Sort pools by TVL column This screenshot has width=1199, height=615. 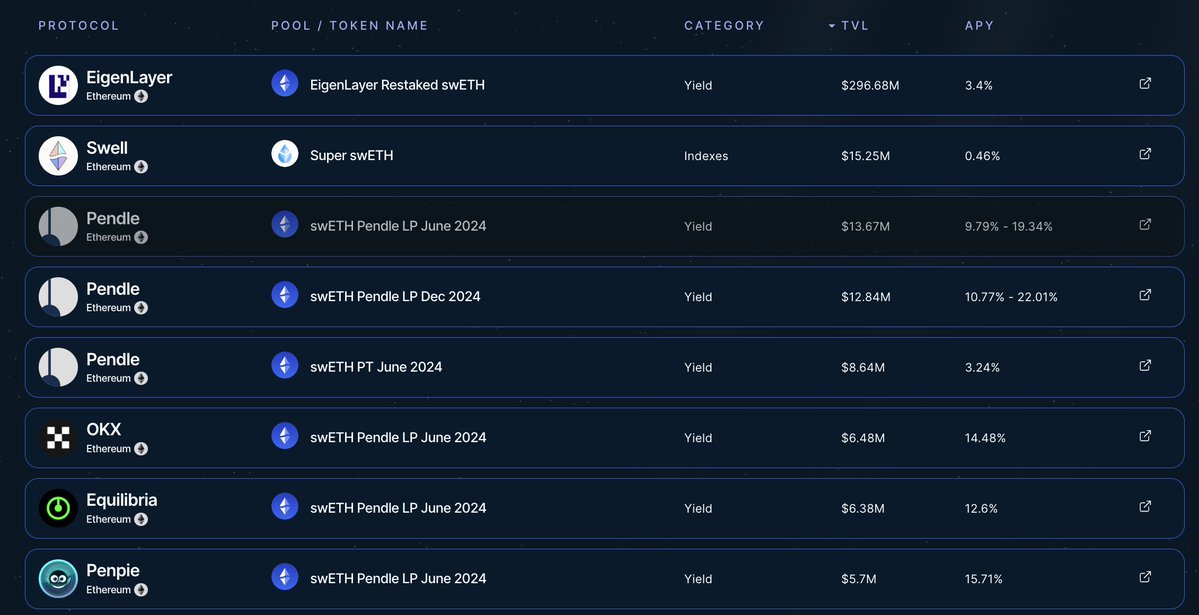(855, 25)
